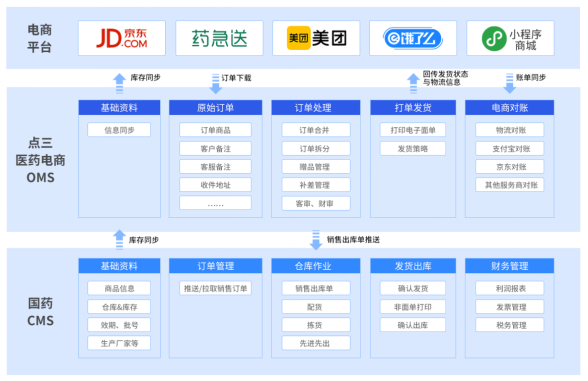The width and height of the screenshot is (588, 381).
Task: Click the 订单合并 item
Action: [316, 130]
